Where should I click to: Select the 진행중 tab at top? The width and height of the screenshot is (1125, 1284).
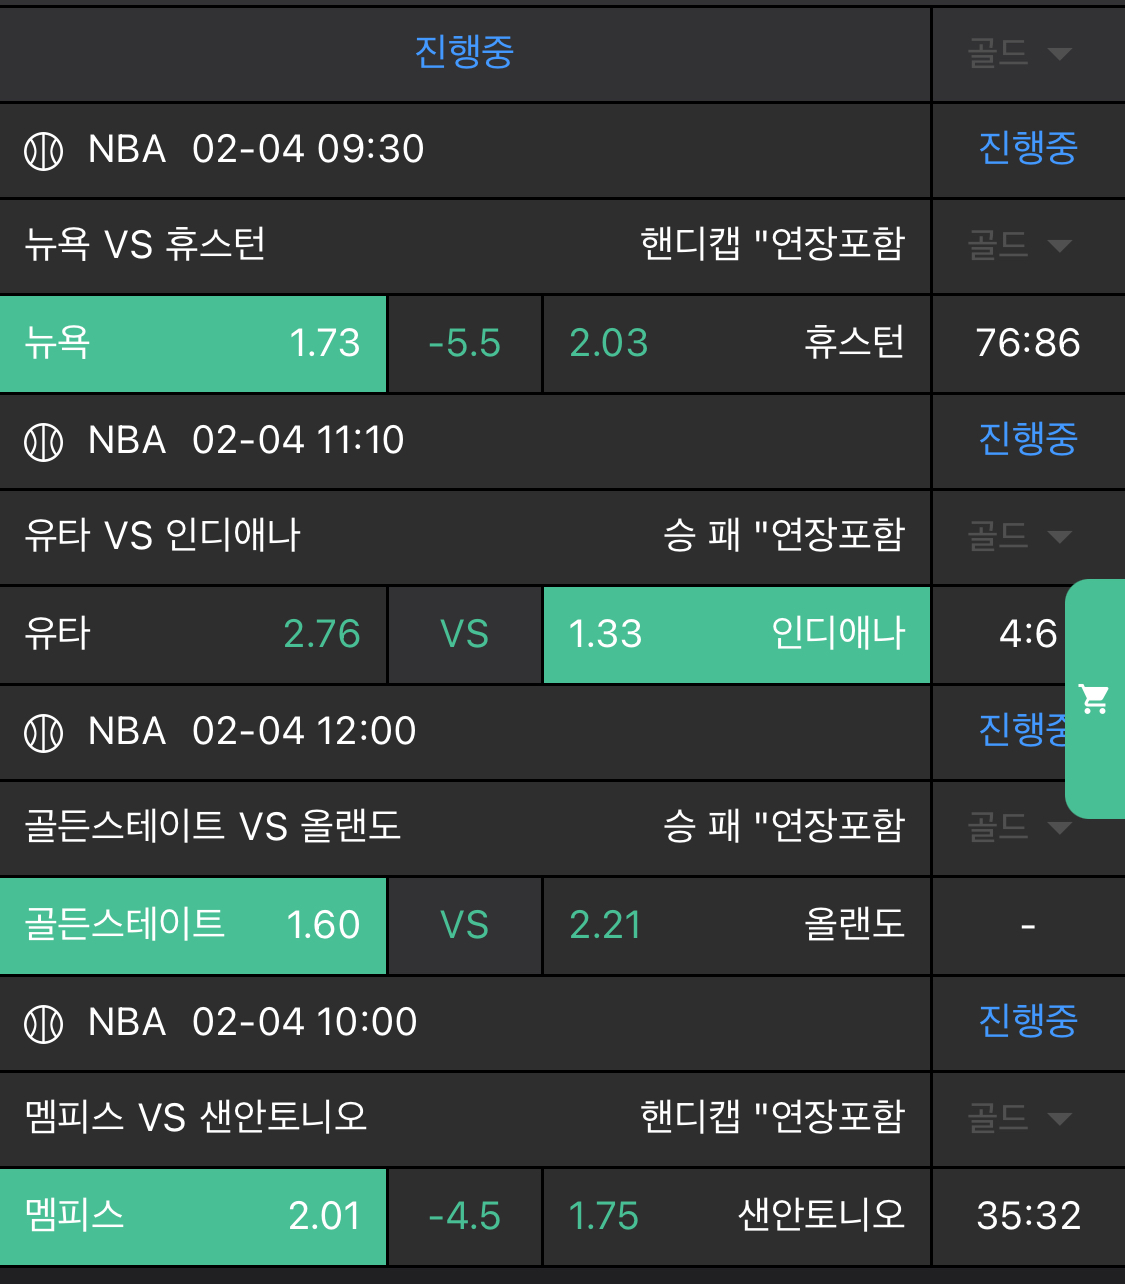coord(464,52)
